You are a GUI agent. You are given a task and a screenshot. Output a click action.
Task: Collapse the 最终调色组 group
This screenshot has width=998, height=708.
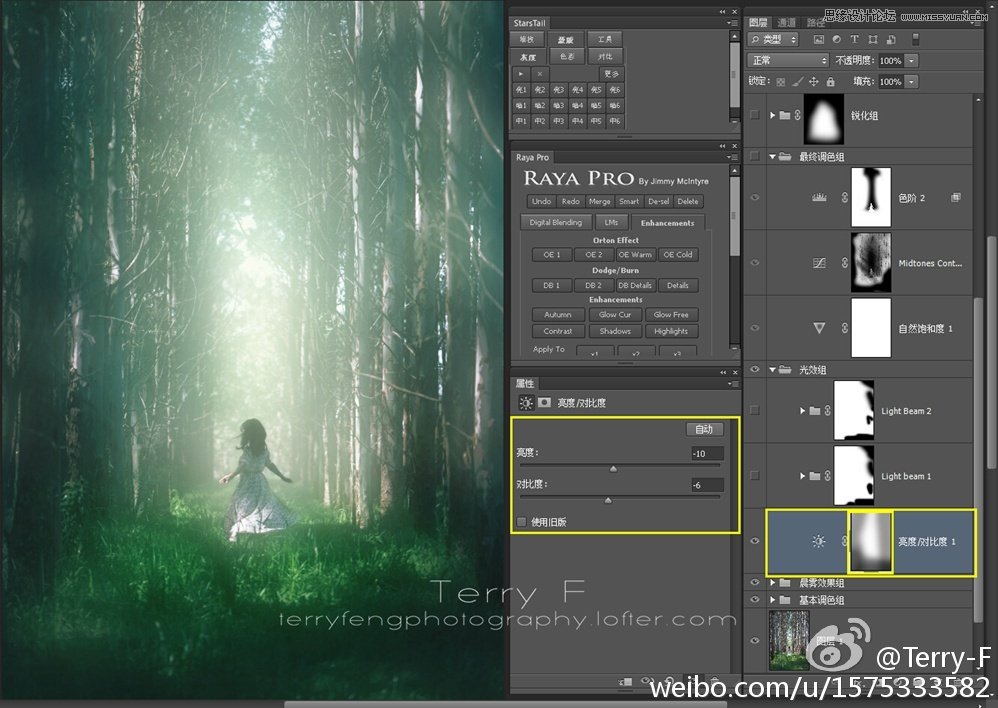pos(773,157)
